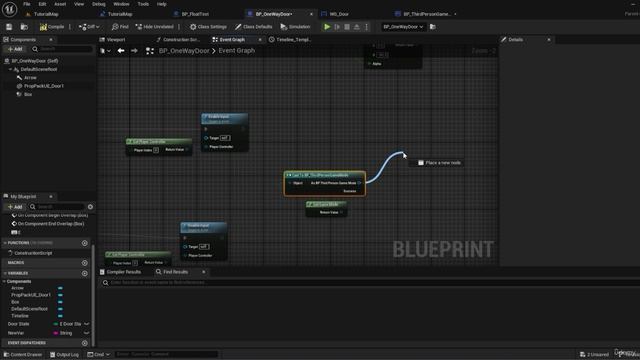Open NewVar String type dropdown
640x360 pixels.
[87, 333]
